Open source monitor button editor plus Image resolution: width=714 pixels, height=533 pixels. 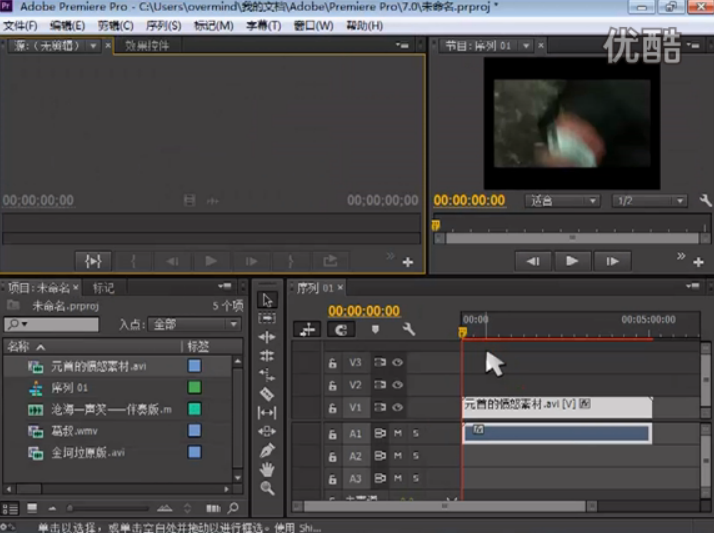(408, 262)
